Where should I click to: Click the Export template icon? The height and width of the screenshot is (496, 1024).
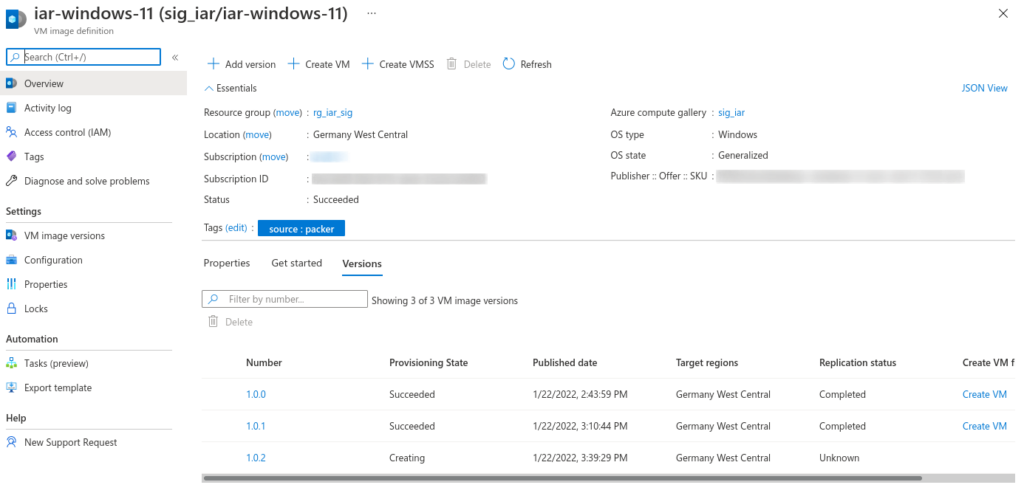(x=11, y=387)
